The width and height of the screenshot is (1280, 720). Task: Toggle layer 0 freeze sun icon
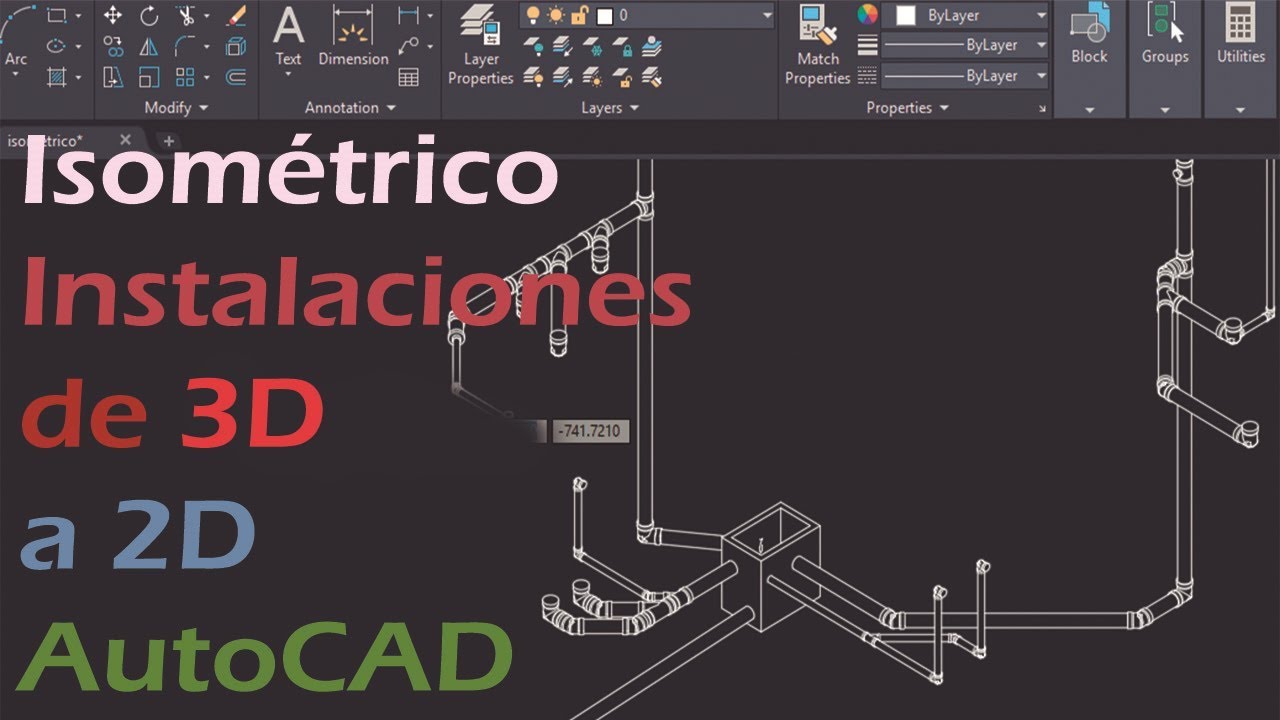pos(555,15)
